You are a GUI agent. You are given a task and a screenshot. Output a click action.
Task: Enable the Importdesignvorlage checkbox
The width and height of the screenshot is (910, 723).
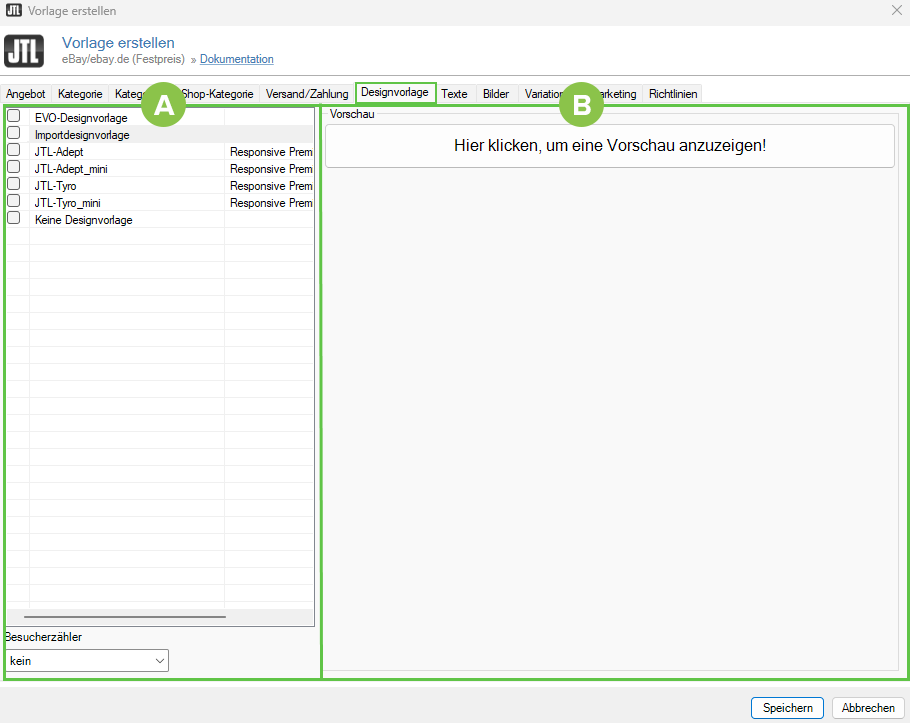(14, 134)
